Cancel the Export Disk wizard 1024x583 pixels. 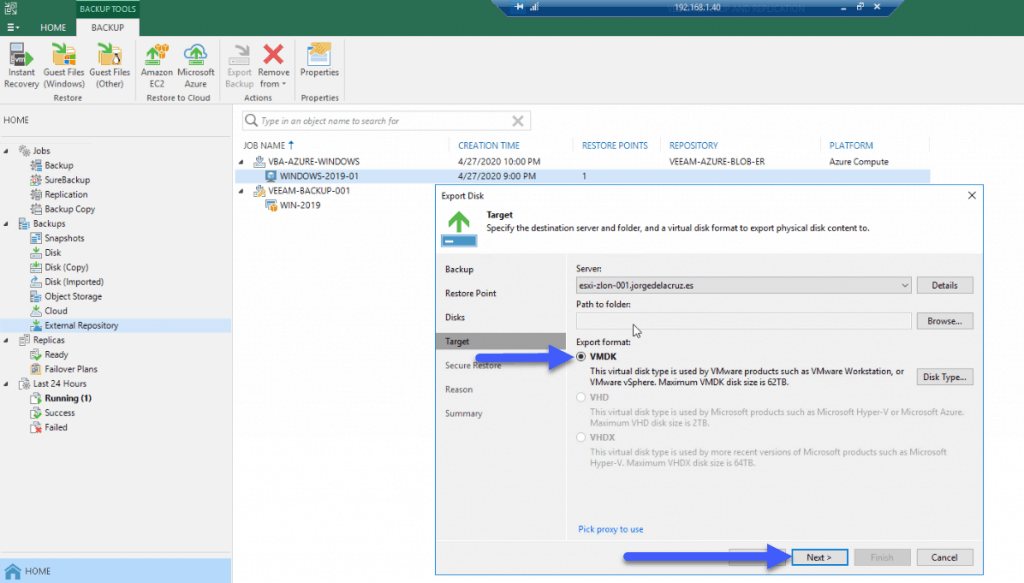[944, 558]
